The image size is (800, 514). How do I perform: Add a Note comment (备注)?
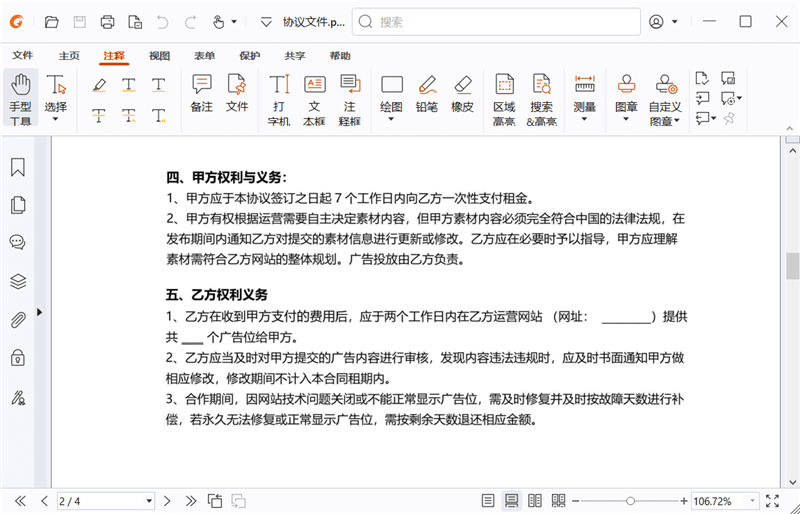pyautogui.click(x=202, y=93)
